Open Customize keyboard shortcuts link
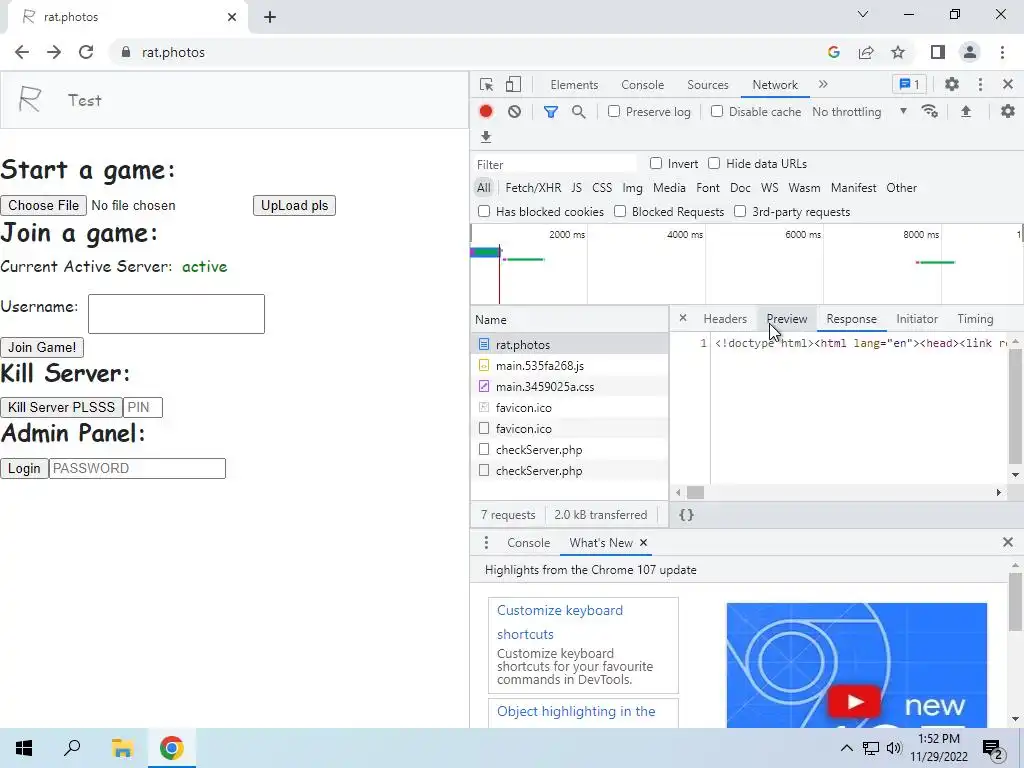Screen dimensions: 1024x768 560,622
